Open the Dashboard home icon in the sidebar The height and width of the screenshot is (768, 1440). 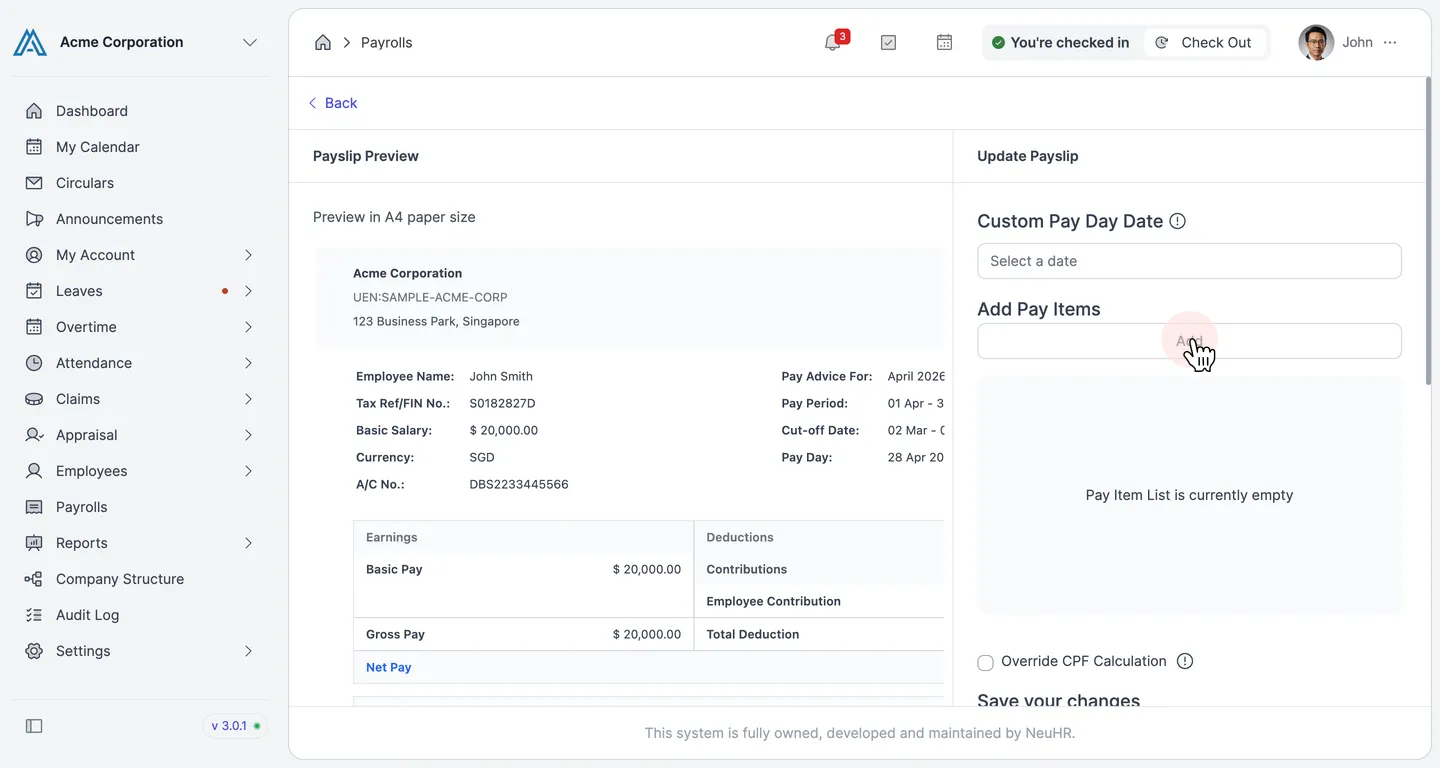coord(34,111)
